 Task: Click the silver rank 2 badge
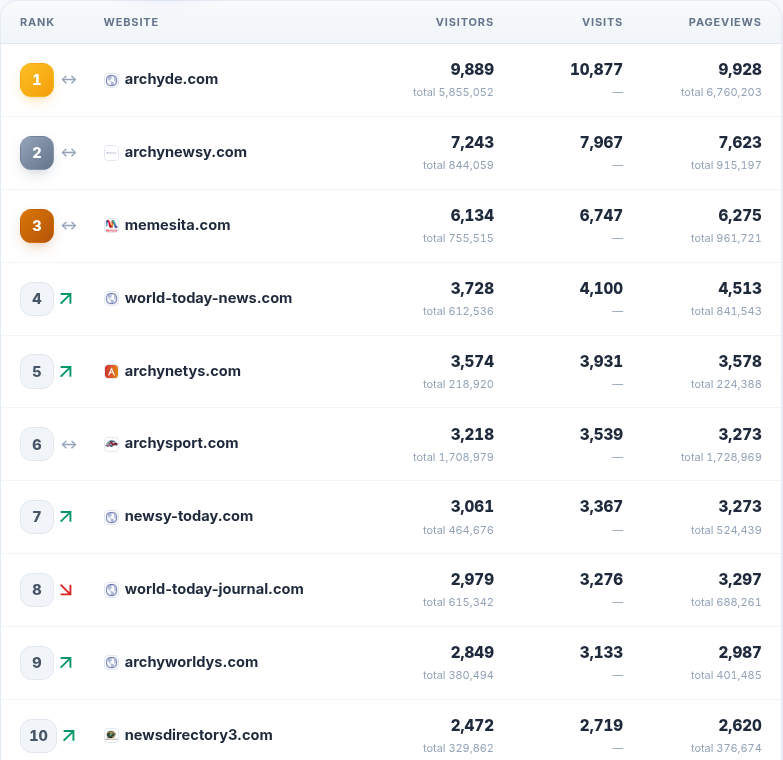37,153
